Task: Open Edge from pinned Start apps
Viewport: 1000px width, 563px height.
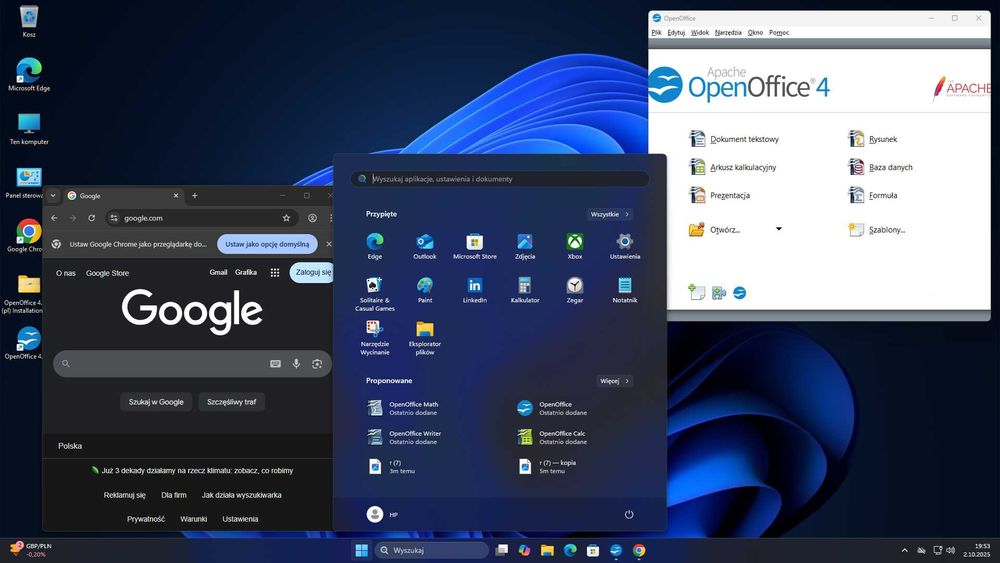Action: [x=374, y=246]
